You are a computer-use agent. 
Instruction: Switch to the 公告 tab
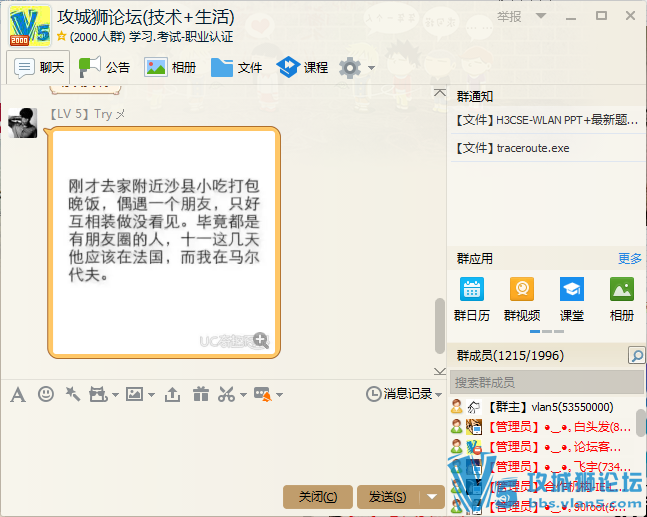pyautogui.click(x=104, y=67)
